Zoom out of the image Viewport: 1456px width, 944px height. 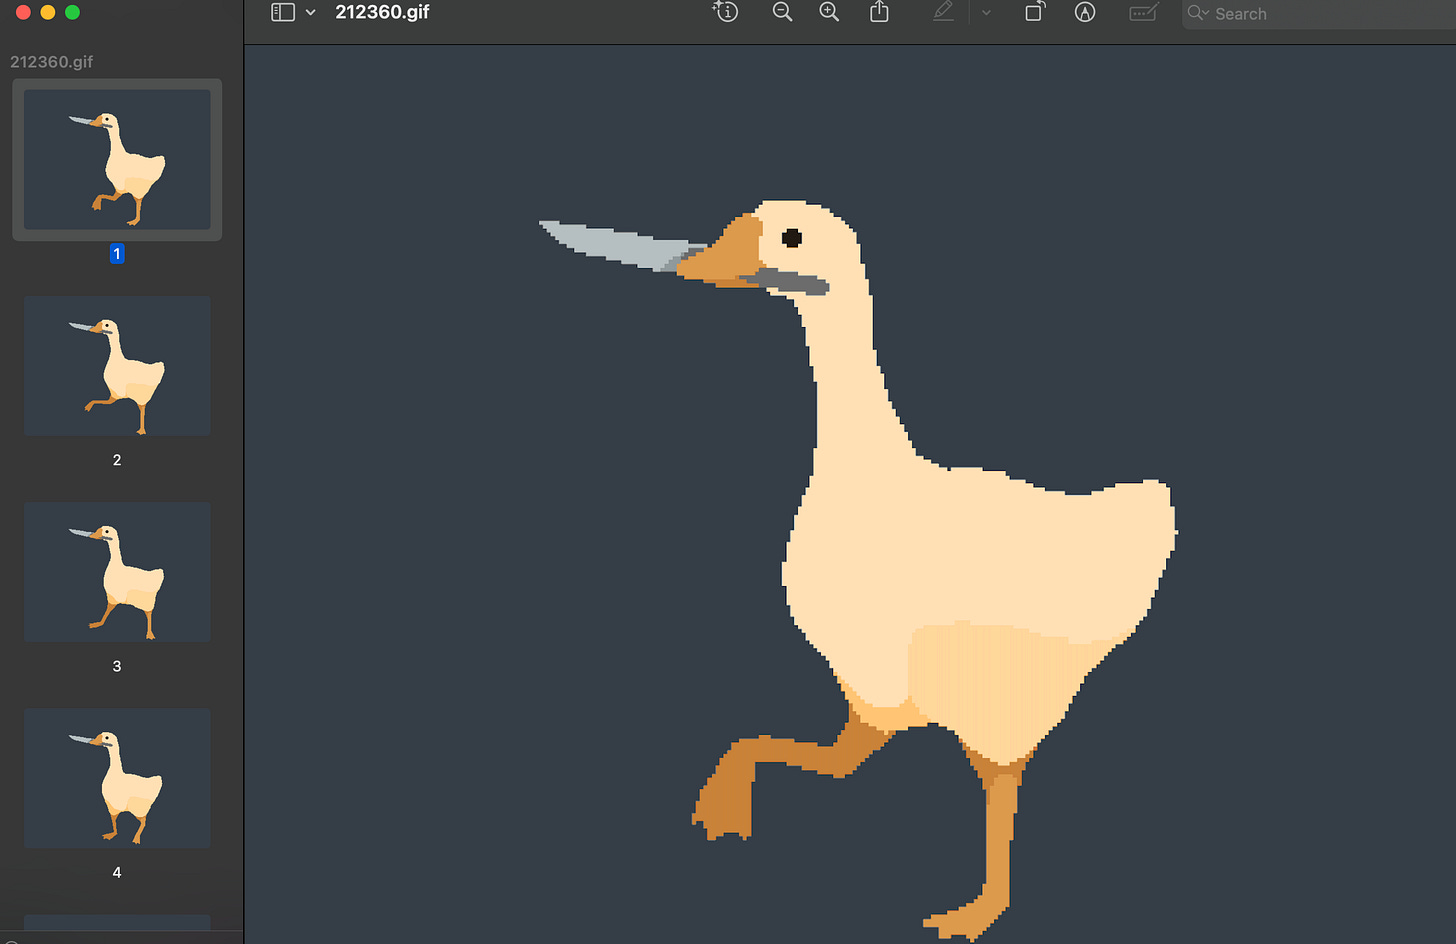coord(782,12)
